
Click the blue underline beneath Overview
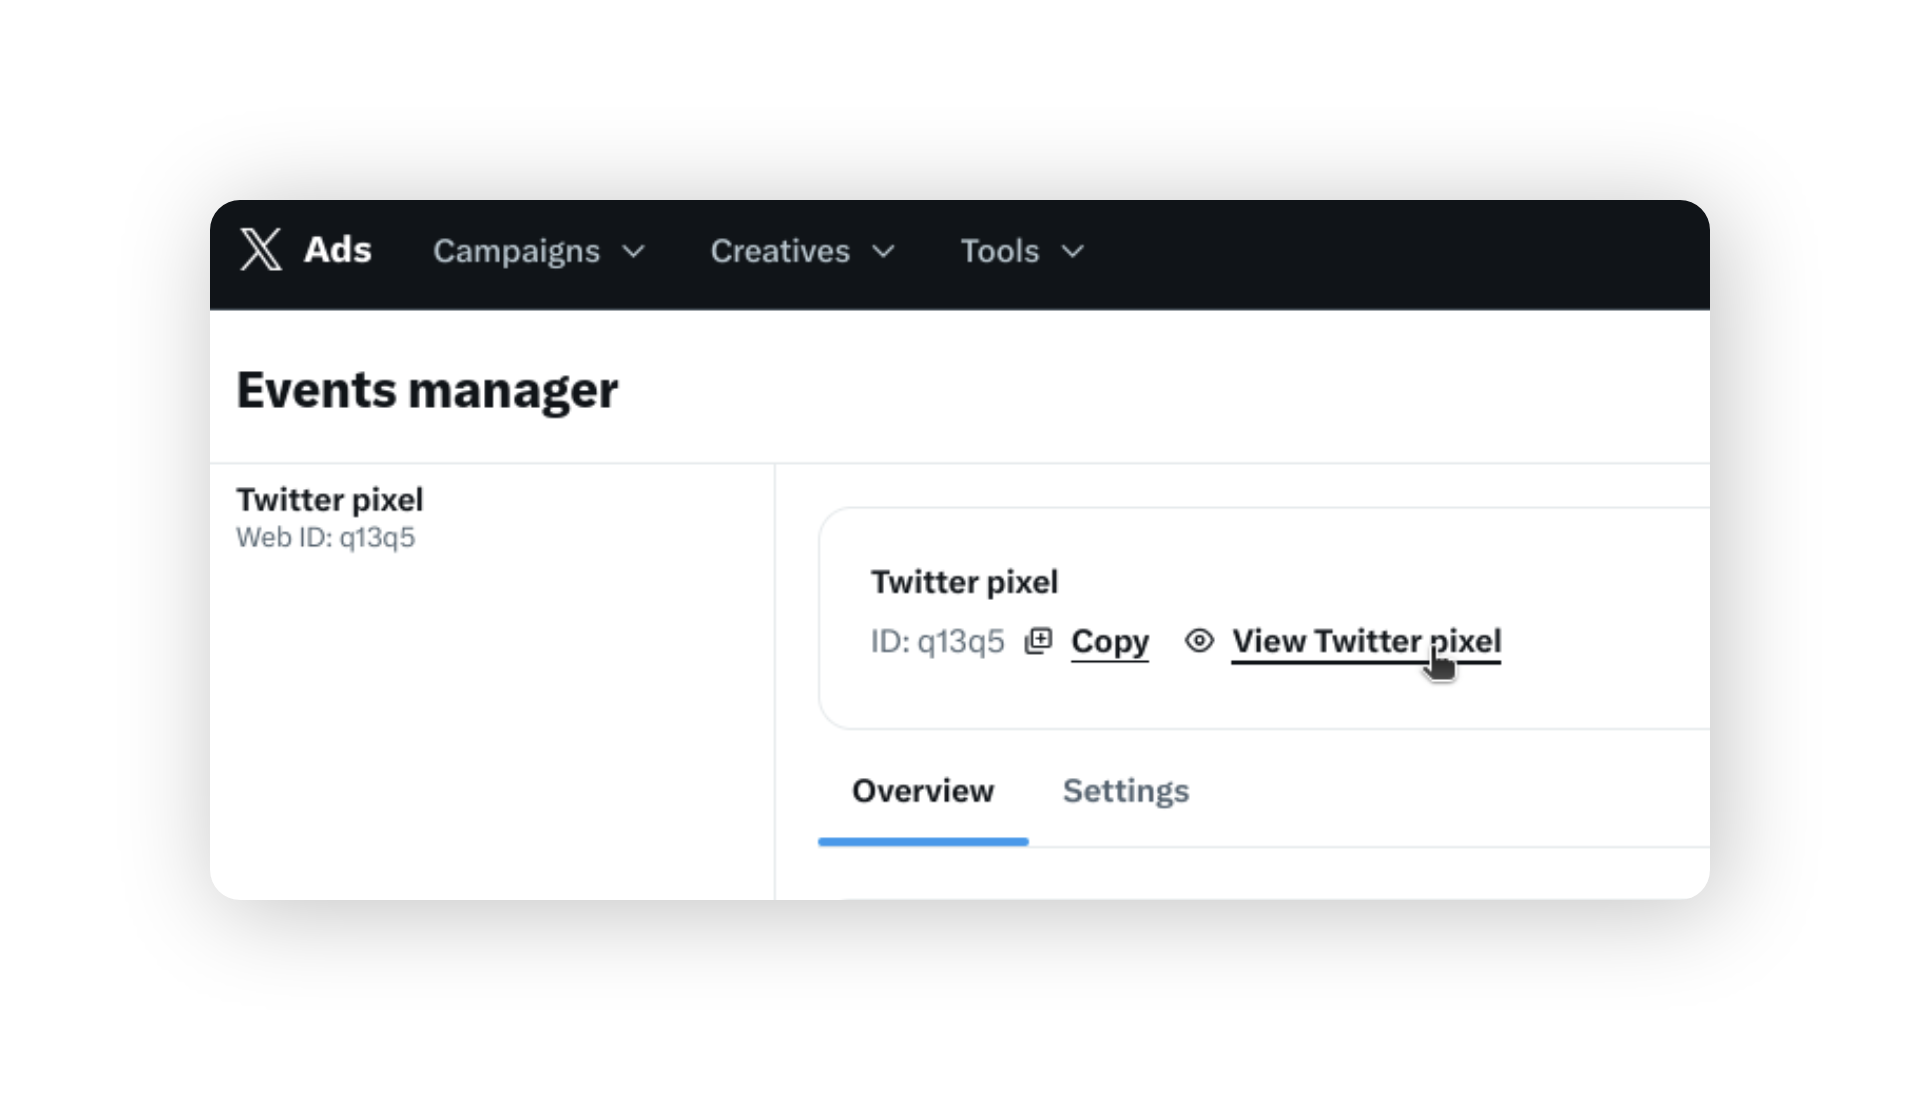click(x=923, y=842)
